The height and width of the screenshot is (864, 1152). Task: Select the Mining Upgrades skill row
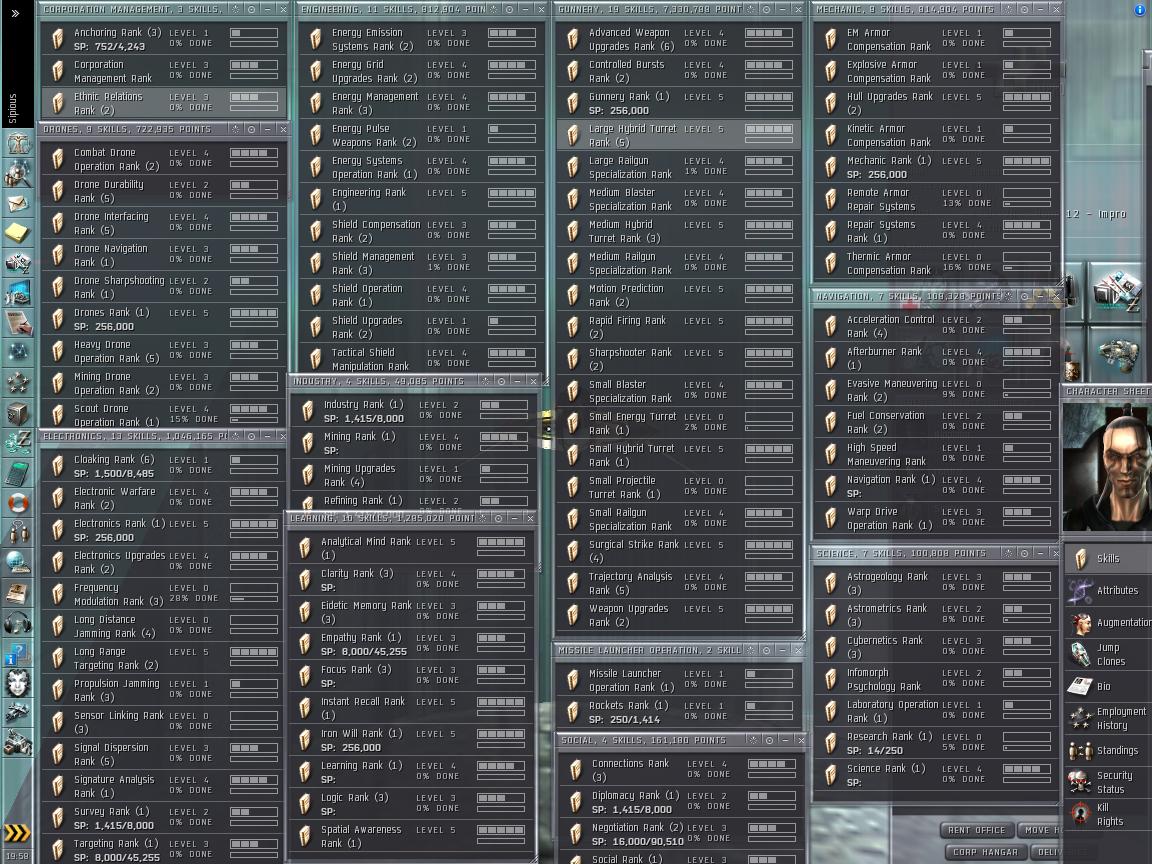[x=414, y=475]
